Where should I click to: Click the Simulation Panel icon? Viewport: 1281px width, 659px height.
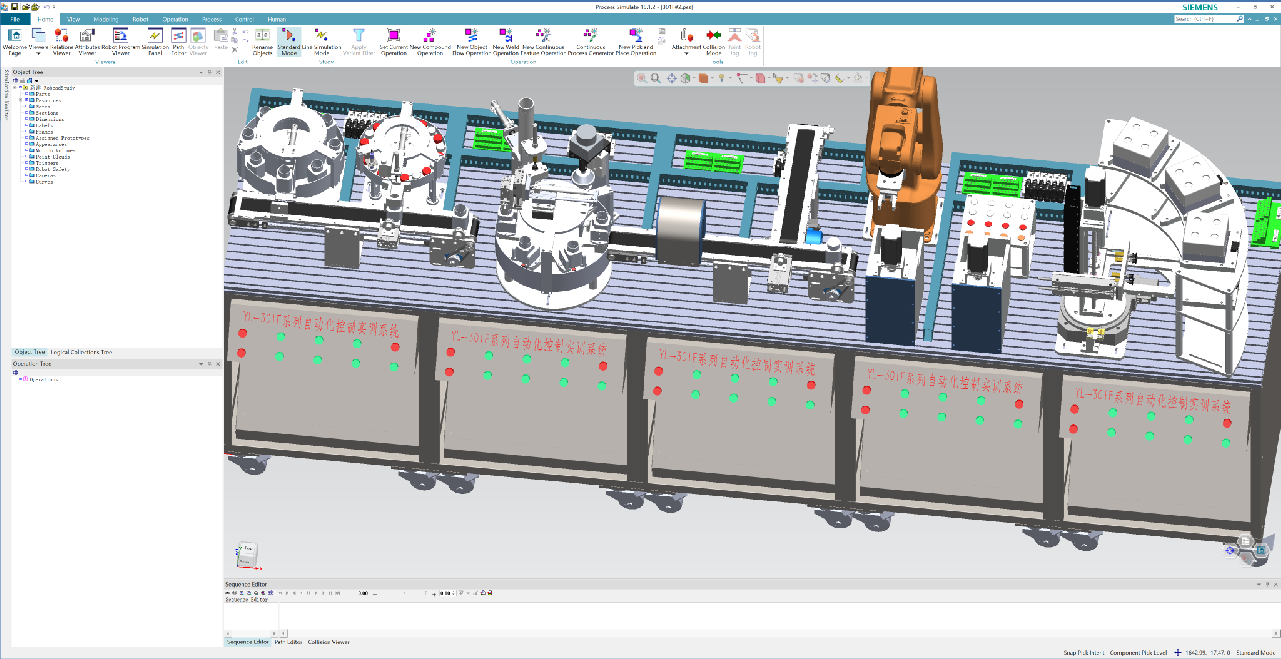(155, 41)
